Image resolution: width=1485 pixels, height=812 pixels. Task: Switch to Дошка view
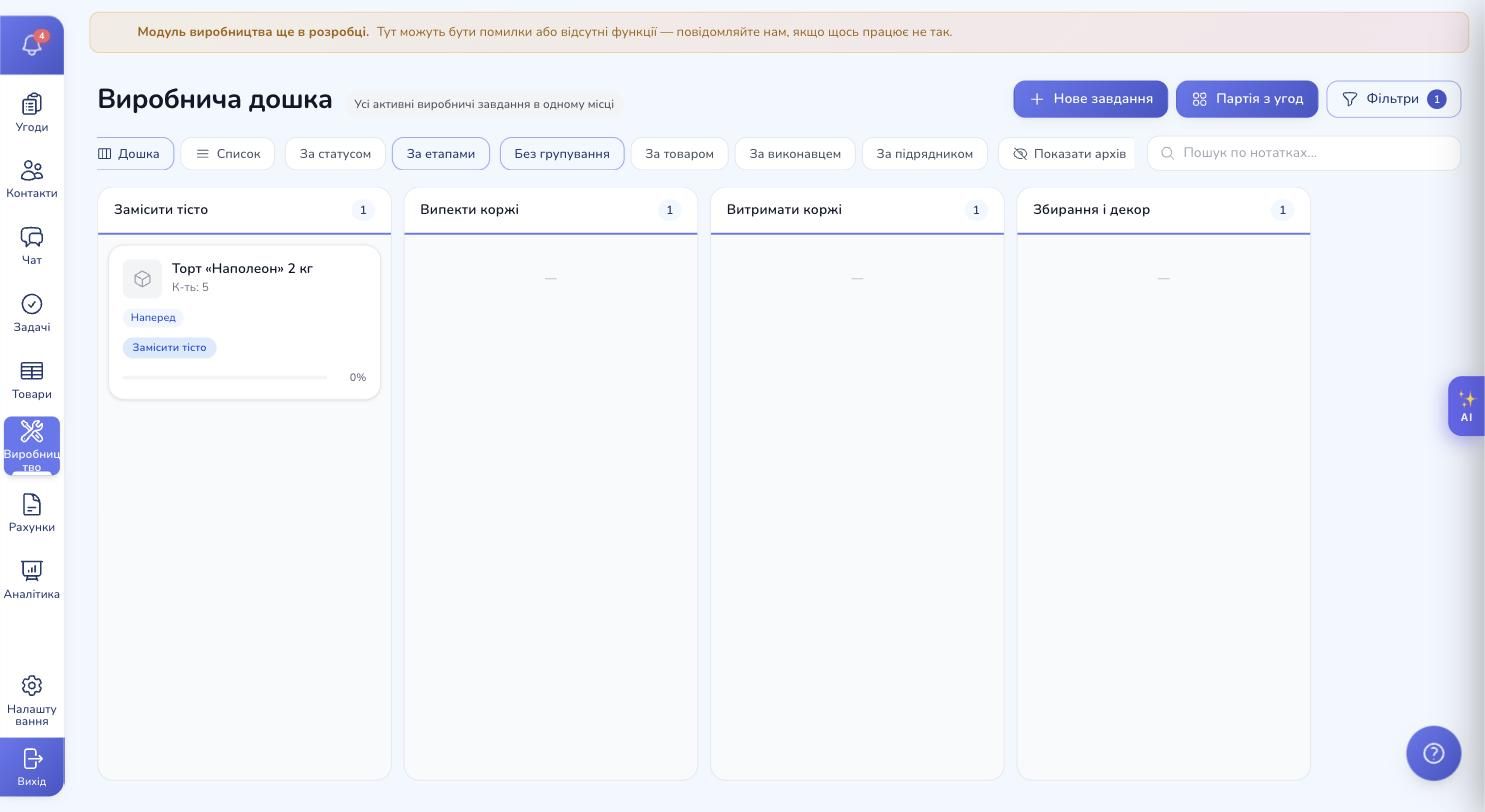tap(134, 154)
